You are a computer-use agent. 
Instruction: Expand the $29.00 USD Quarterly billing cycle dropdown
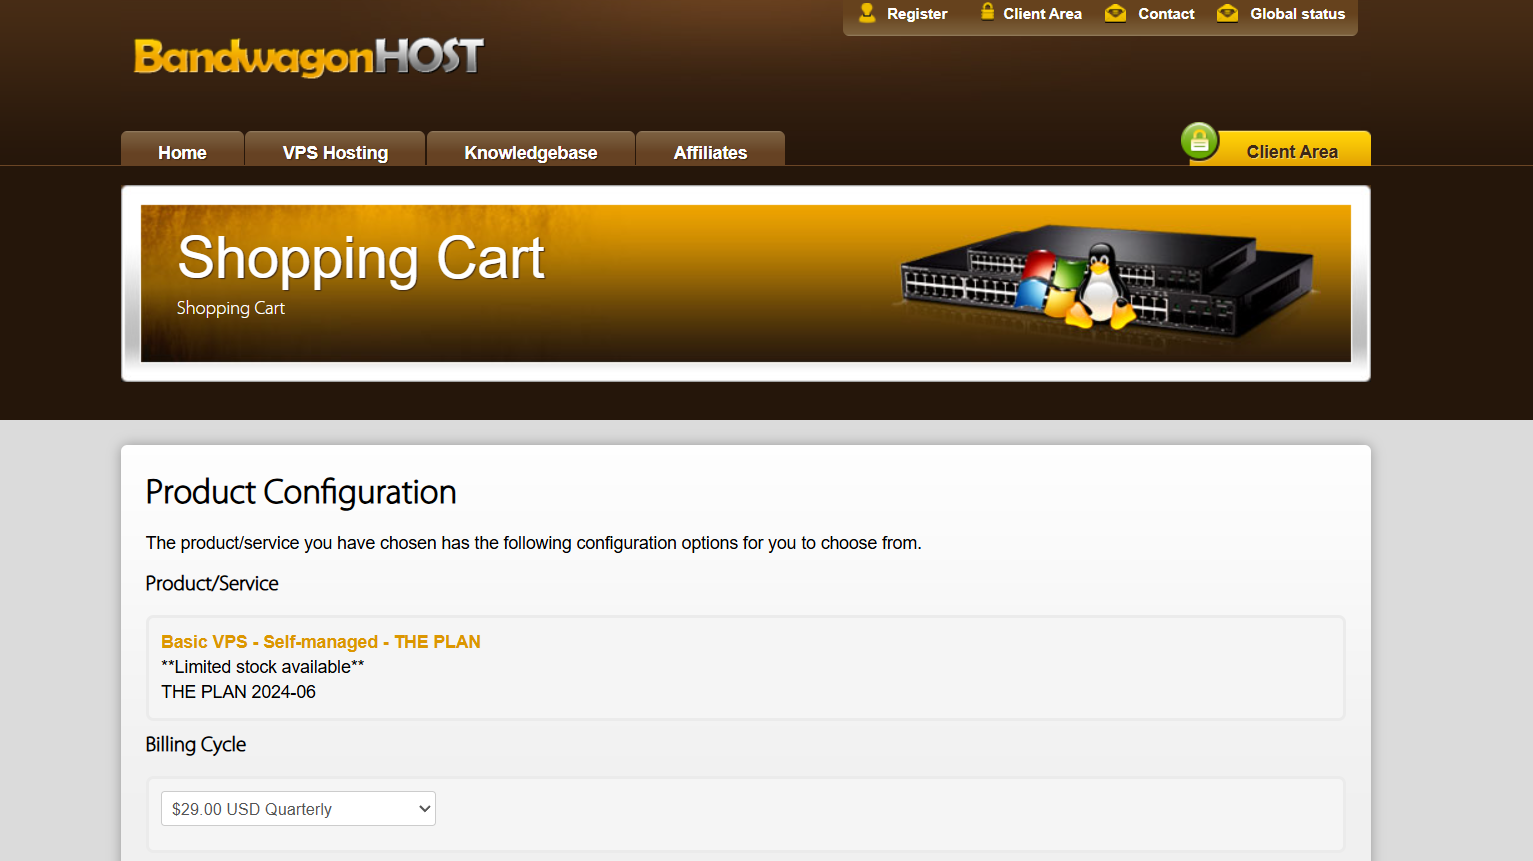298,809
